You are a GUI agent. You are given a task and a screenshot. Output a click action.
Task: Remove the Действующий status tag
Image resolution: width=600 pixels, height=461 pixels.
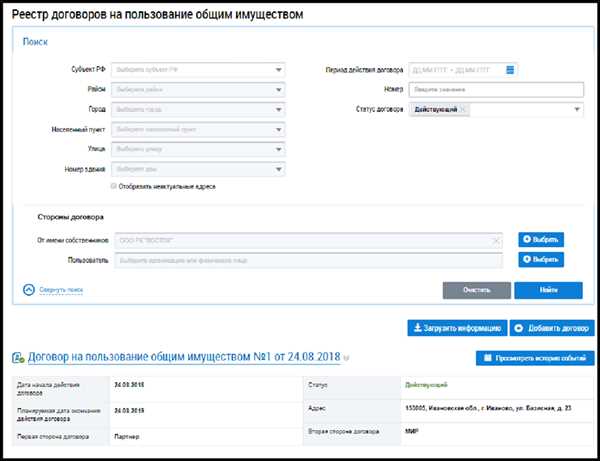(463, 109)
